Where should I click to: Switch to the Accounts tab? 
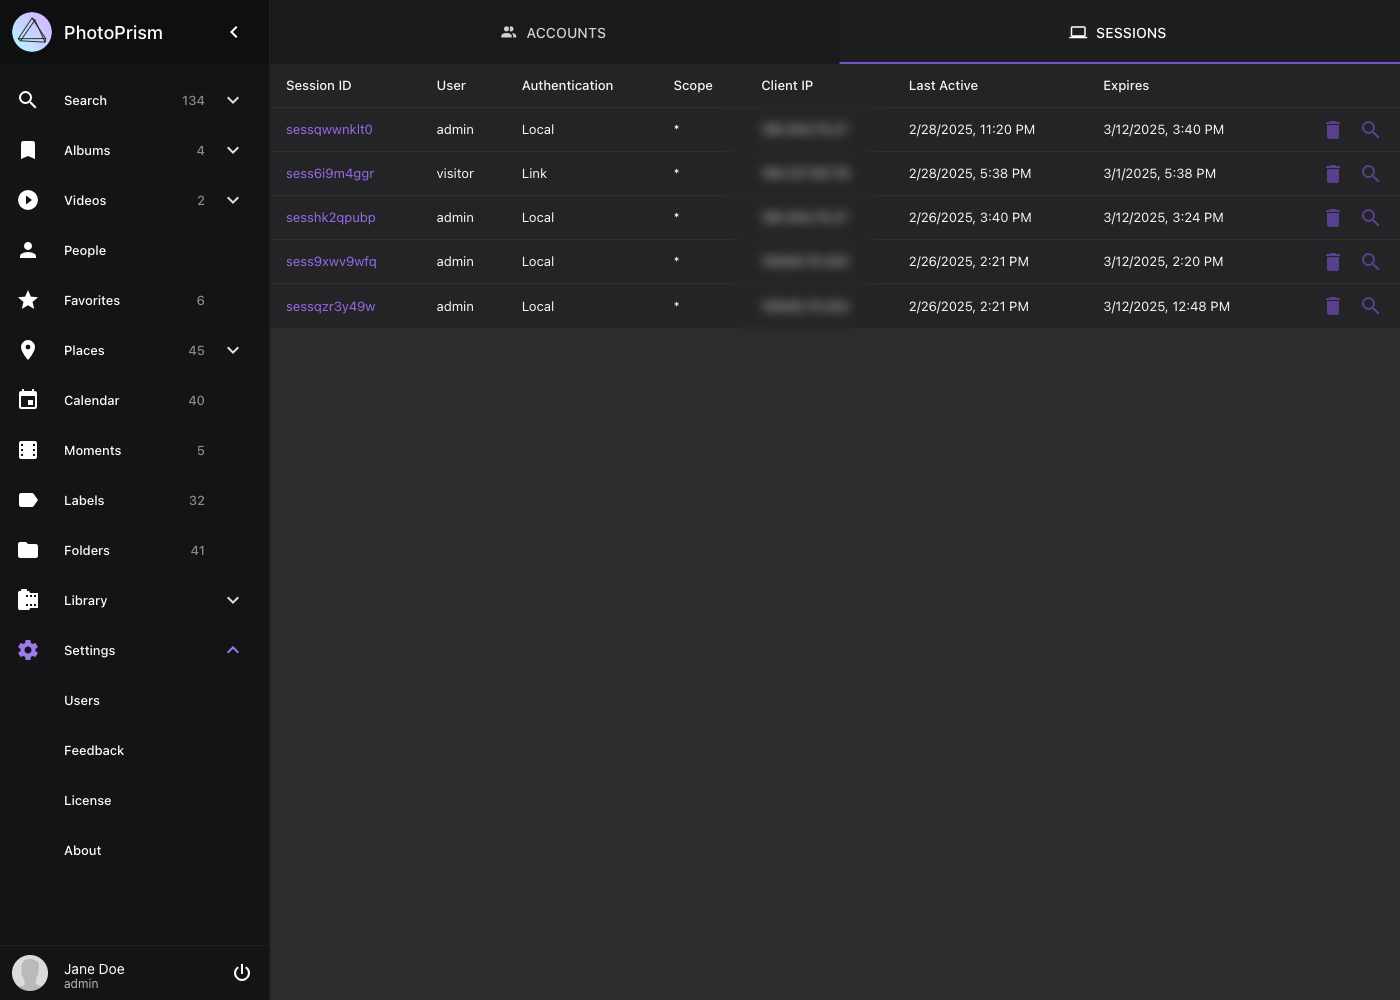tap(553, 32)
